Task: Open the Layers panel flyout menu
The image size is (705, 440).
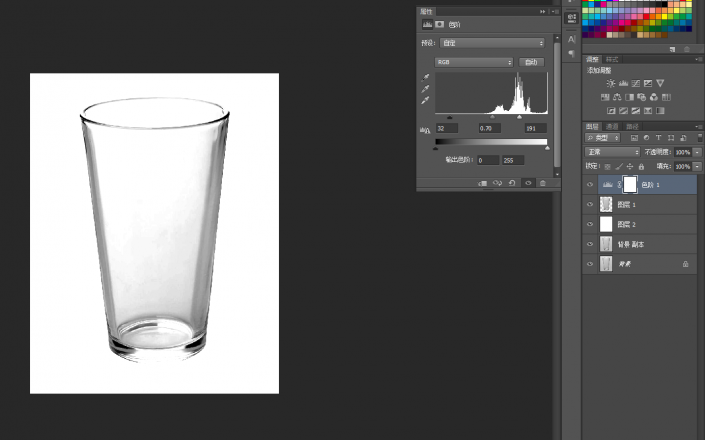Action: [x=698, y=127]
